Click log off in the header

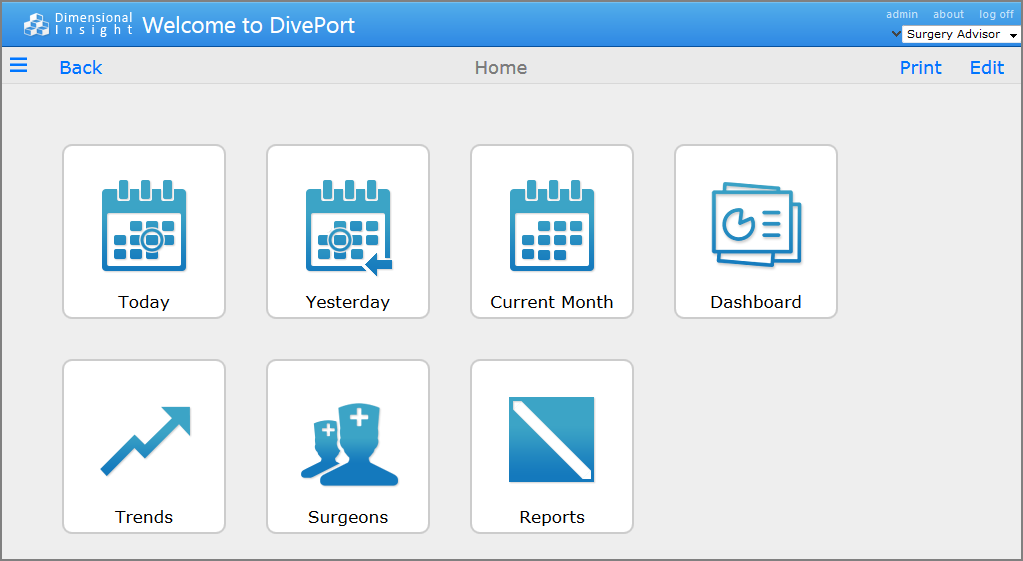click(x=996, y=15)
